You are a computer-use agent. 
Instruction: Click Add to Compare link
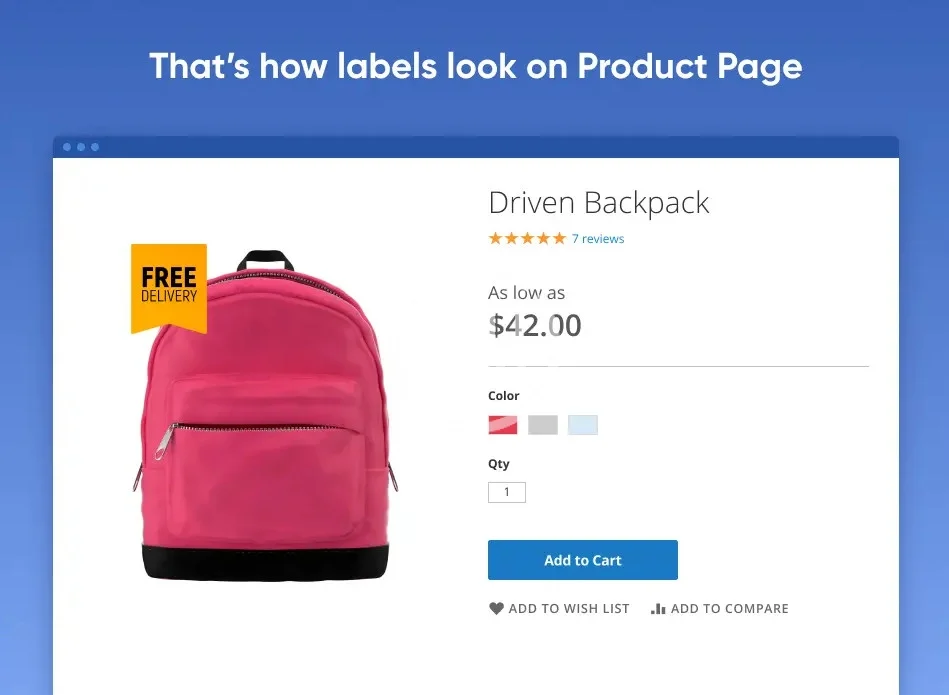click(x=720, y=608)
